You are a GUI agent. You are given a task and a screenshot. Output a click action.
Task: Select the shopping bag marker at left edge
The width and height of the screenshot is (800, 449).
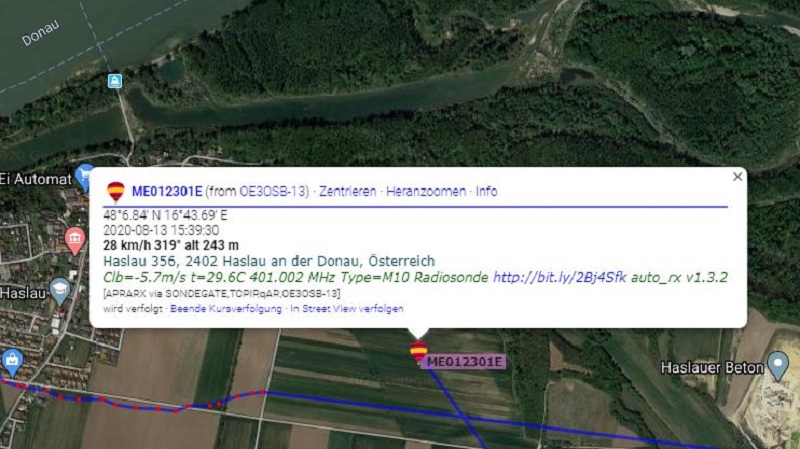[x=12, y=362]
